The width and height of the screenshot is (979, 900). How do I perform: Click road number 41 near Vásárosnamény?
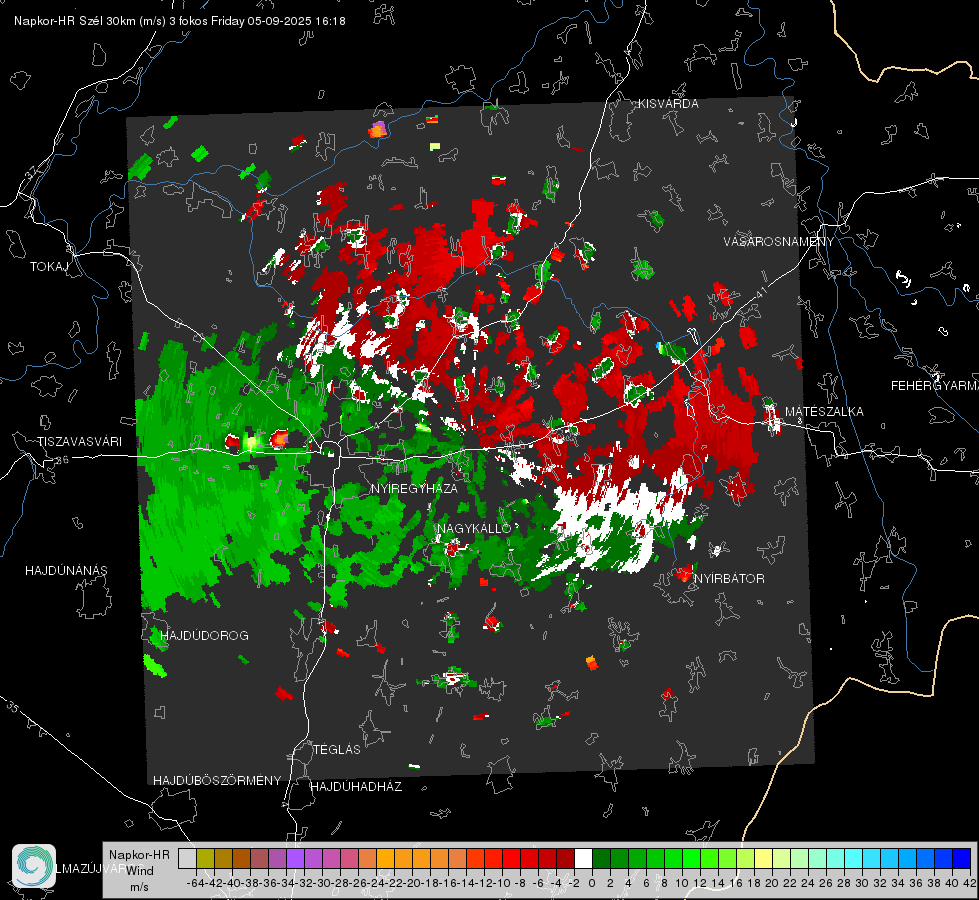coord(760,292)
